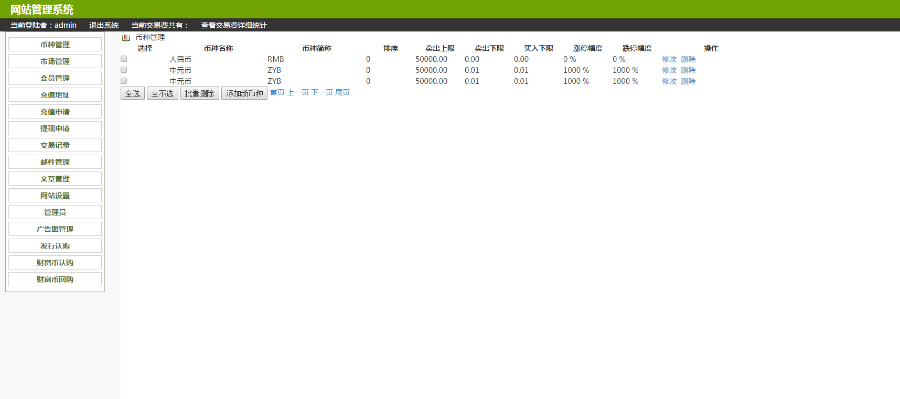Click the 操作 column header
The height and width of the screenshot is (399, 900).
click(711, 48)
